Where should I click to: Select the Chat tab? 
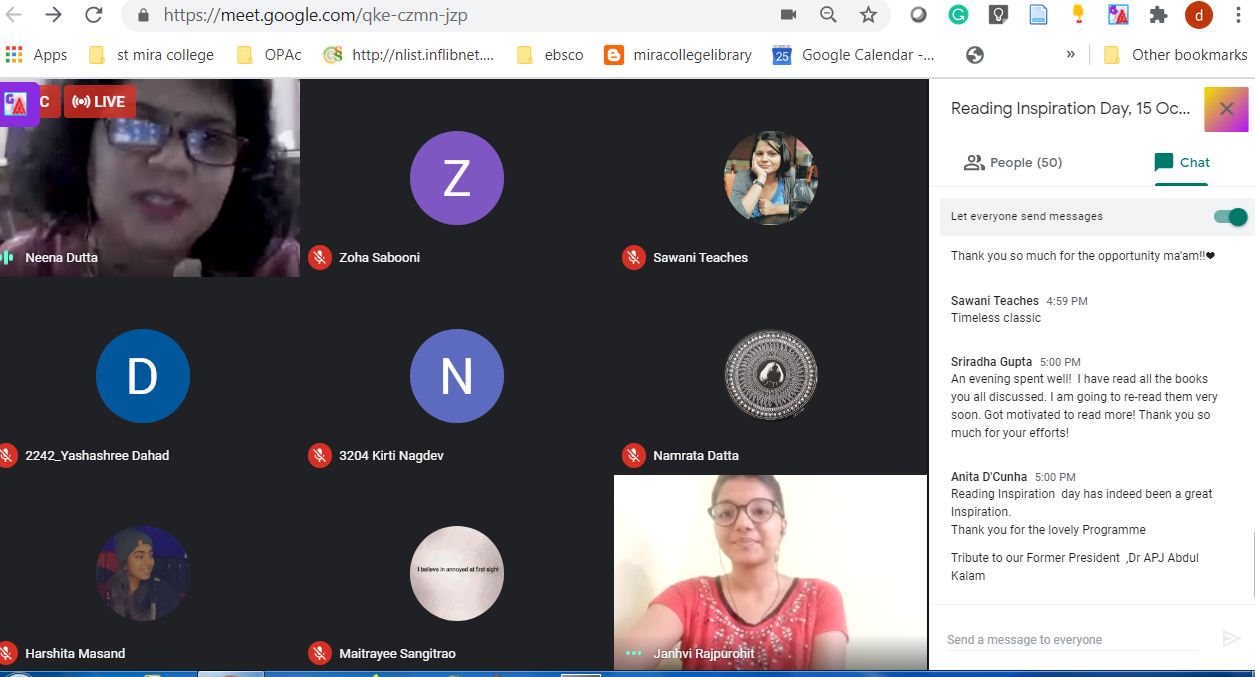click(x=1181, y=162)
